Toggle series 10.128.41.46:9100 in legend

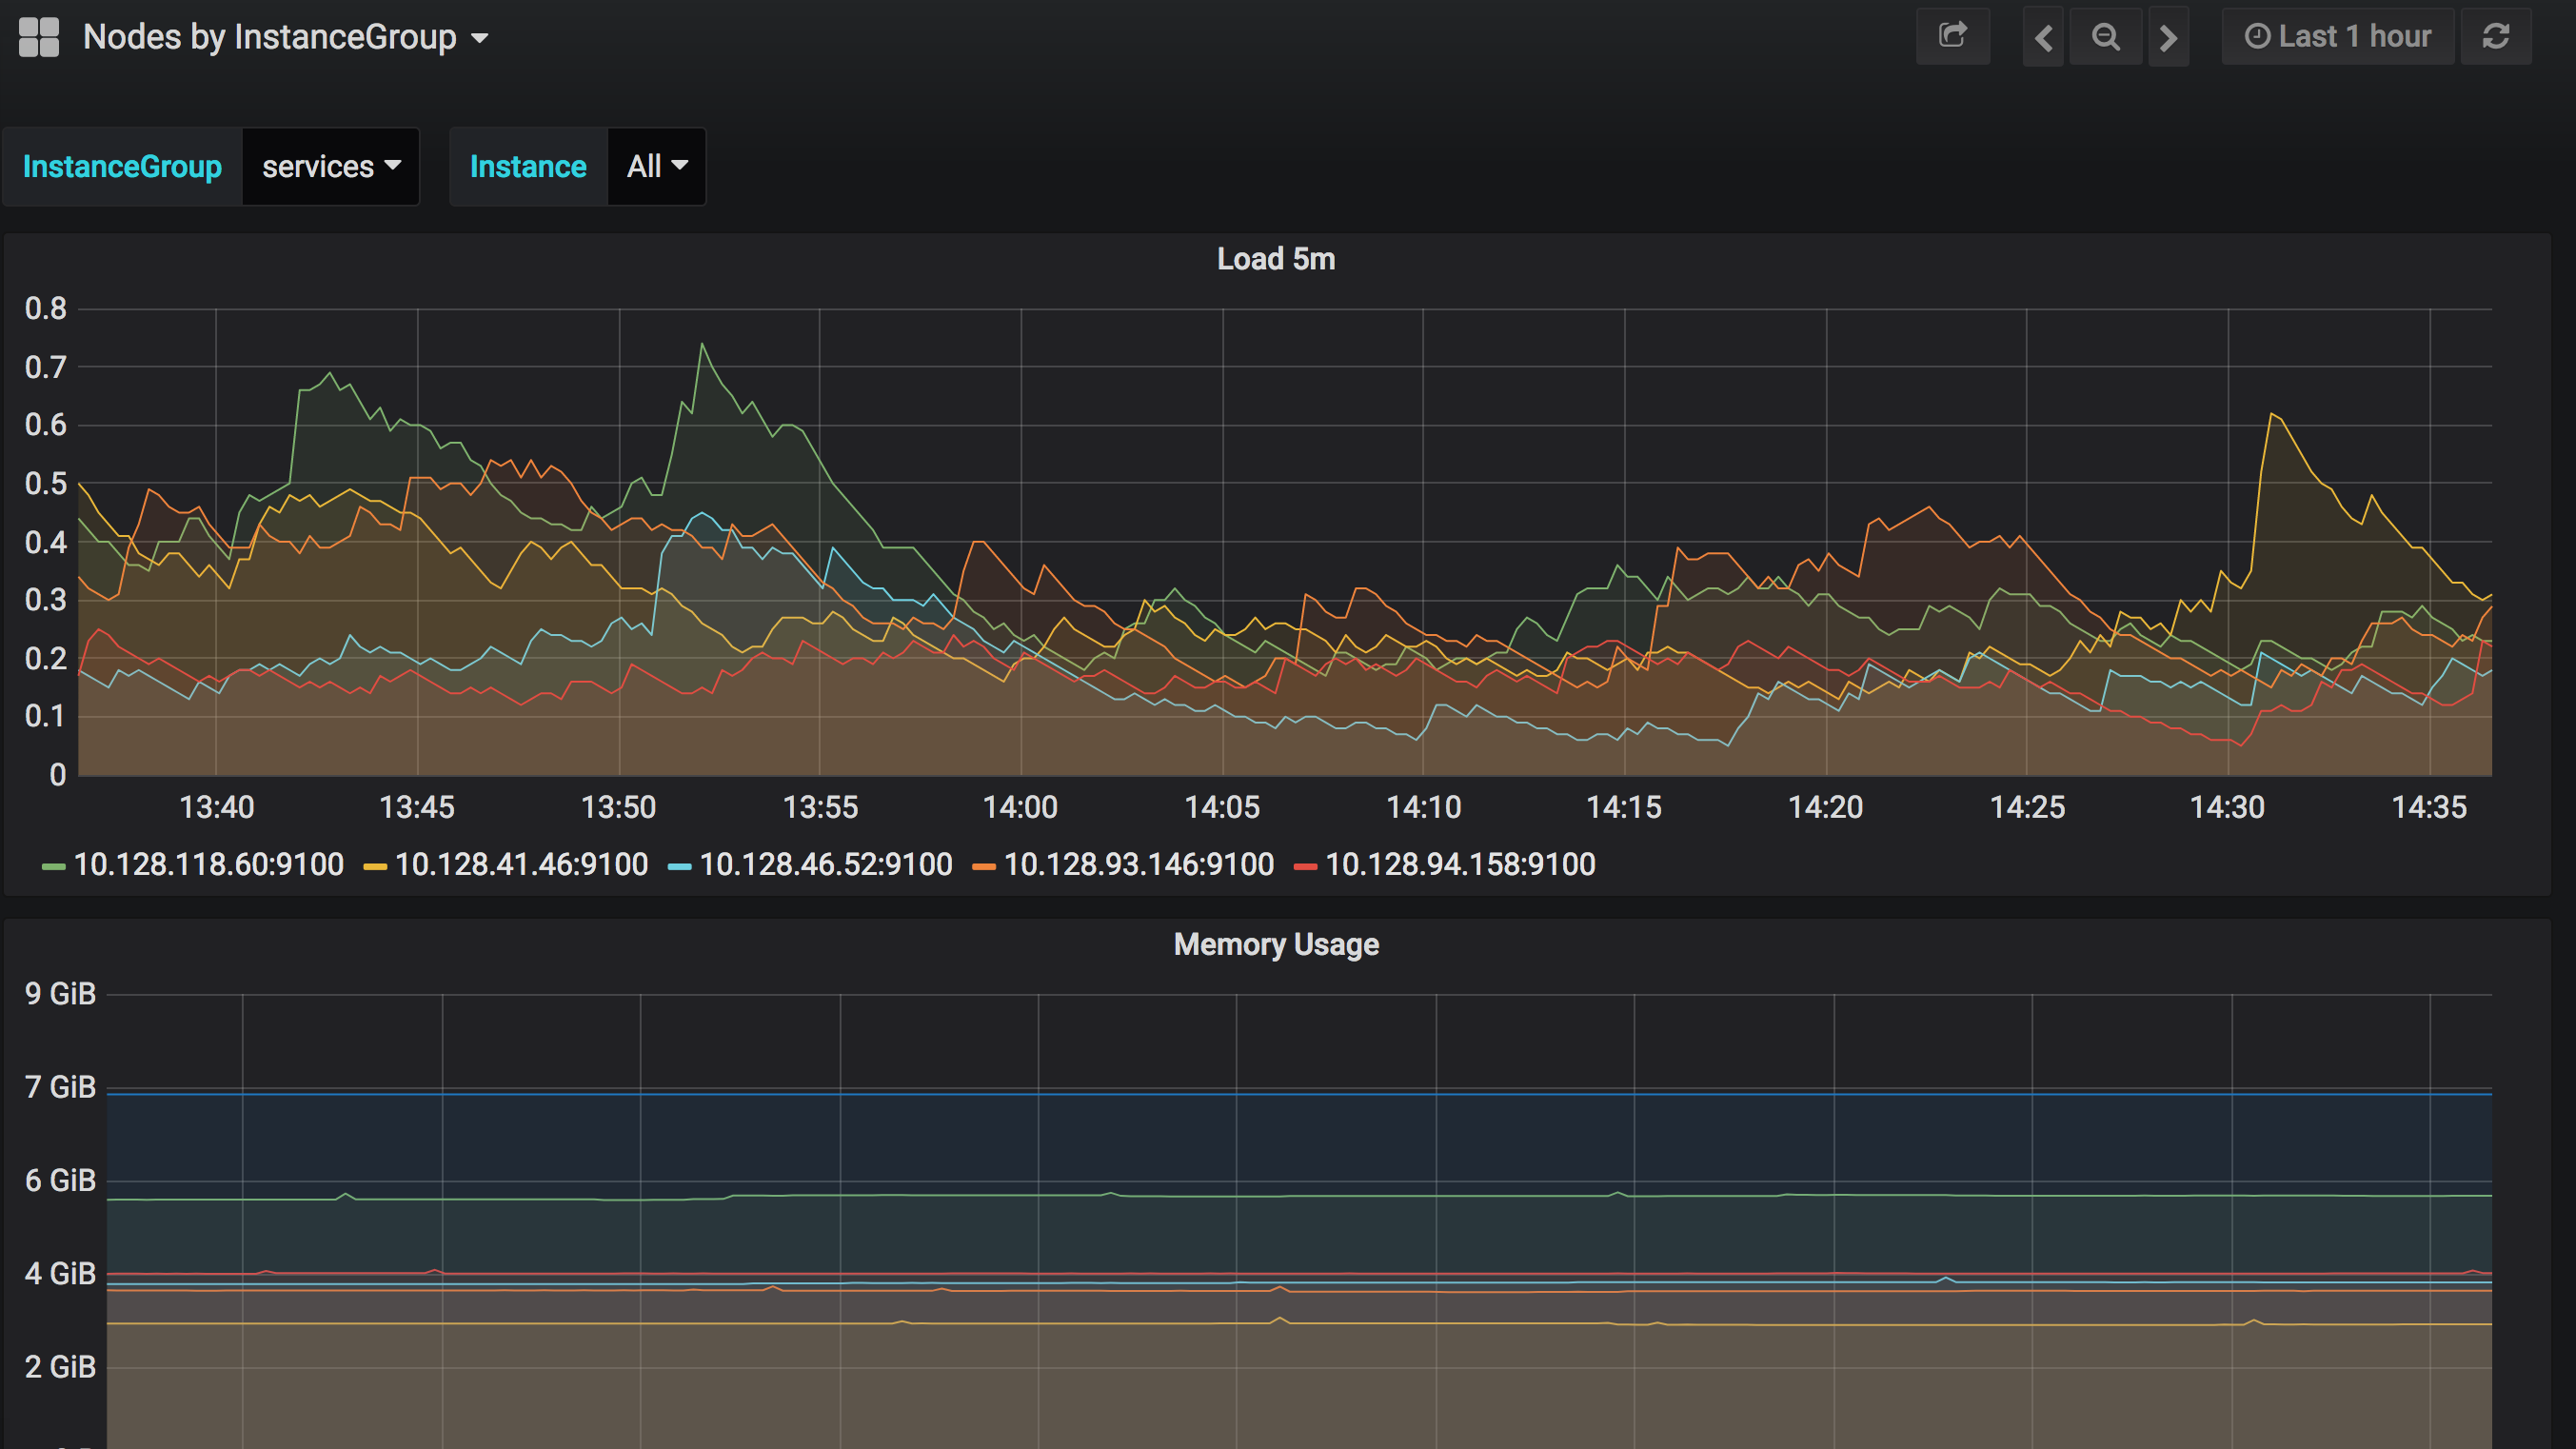pos(521,864)
